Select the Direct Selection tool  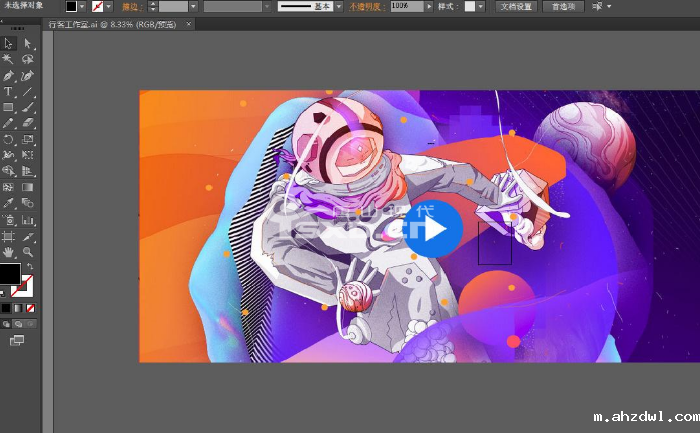click(28, 43)
